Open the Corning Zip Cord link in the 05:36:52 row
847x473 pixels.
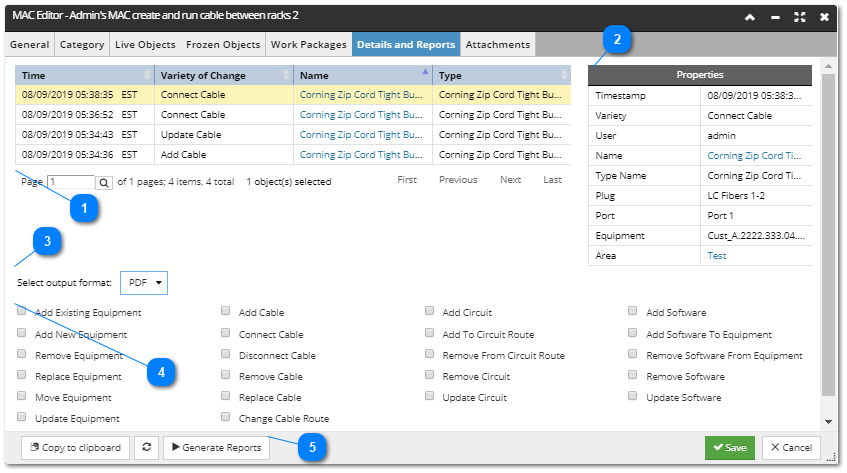(361, 114)
